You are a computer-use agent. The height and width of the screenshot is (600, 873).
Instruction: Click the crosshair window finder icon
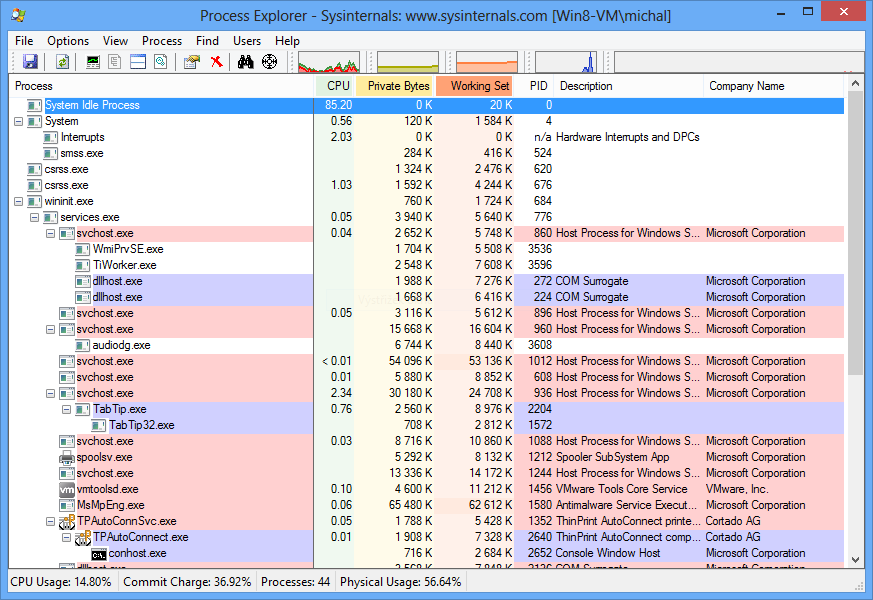point(268,61)
